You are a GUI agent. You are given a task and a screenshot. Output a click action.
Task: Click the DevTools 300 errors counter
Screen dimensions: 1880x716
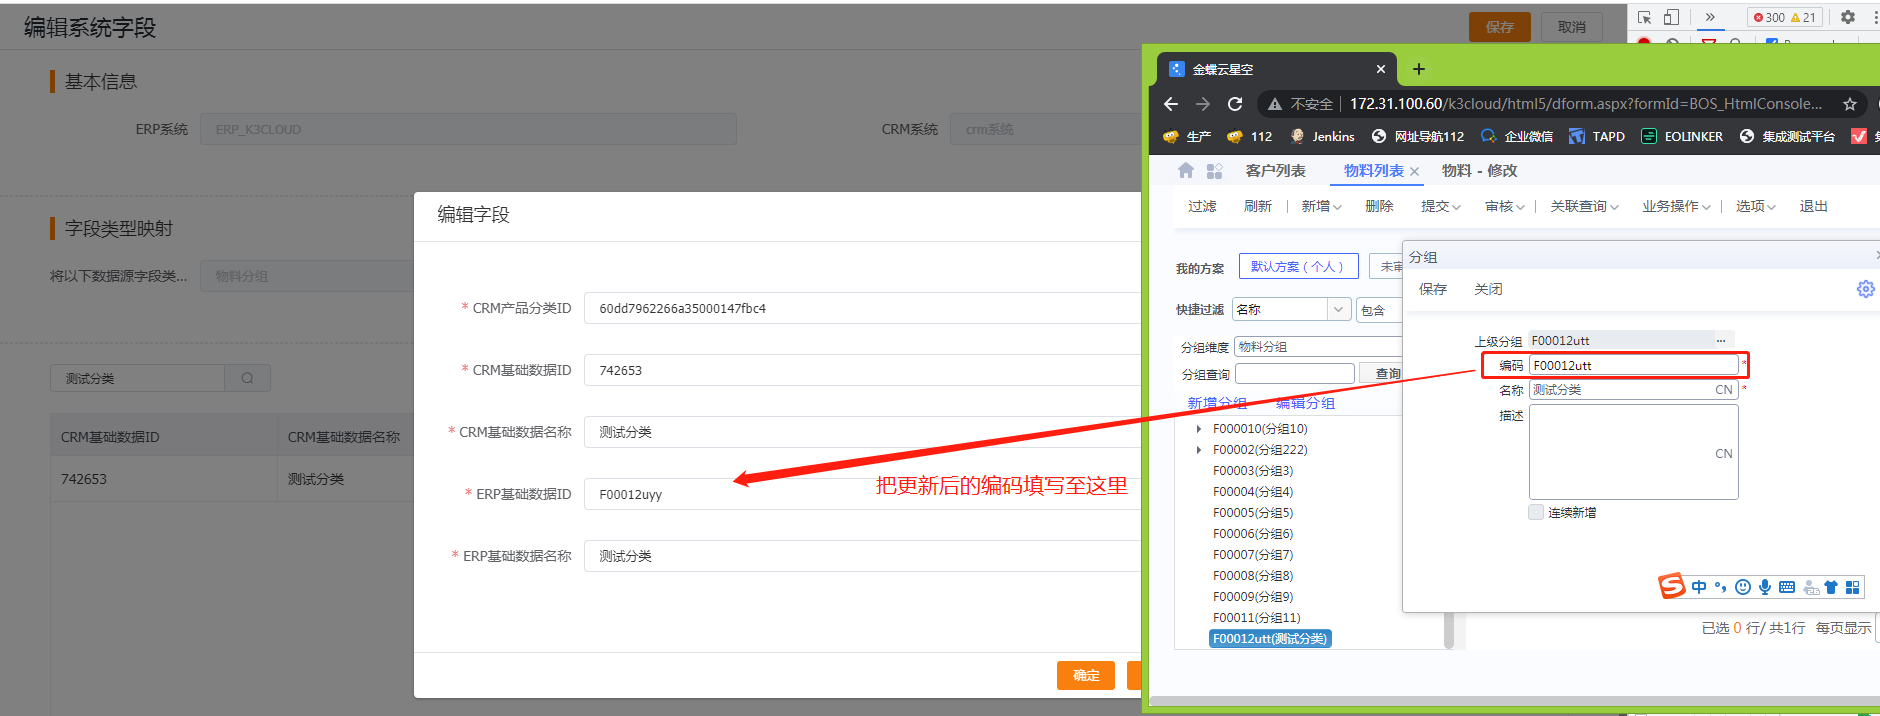(x=1768, y=17)
